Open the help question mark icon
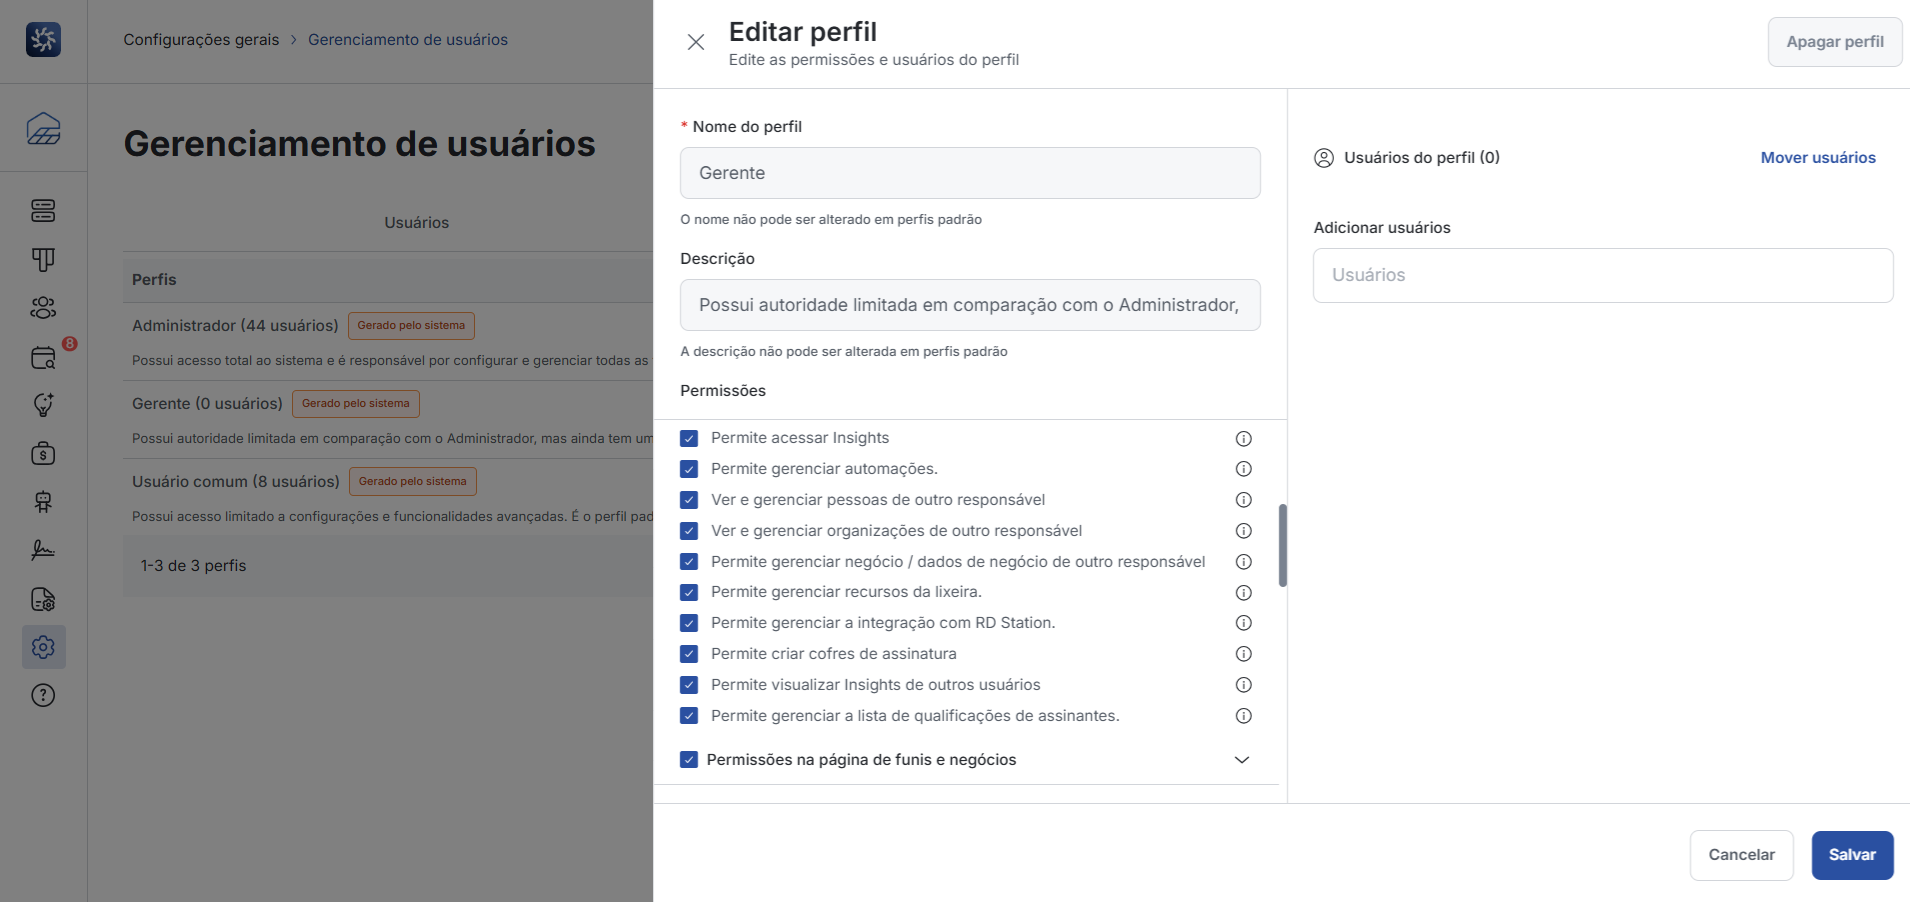Screen dimensions: 1910x902 tap(43, 696)
